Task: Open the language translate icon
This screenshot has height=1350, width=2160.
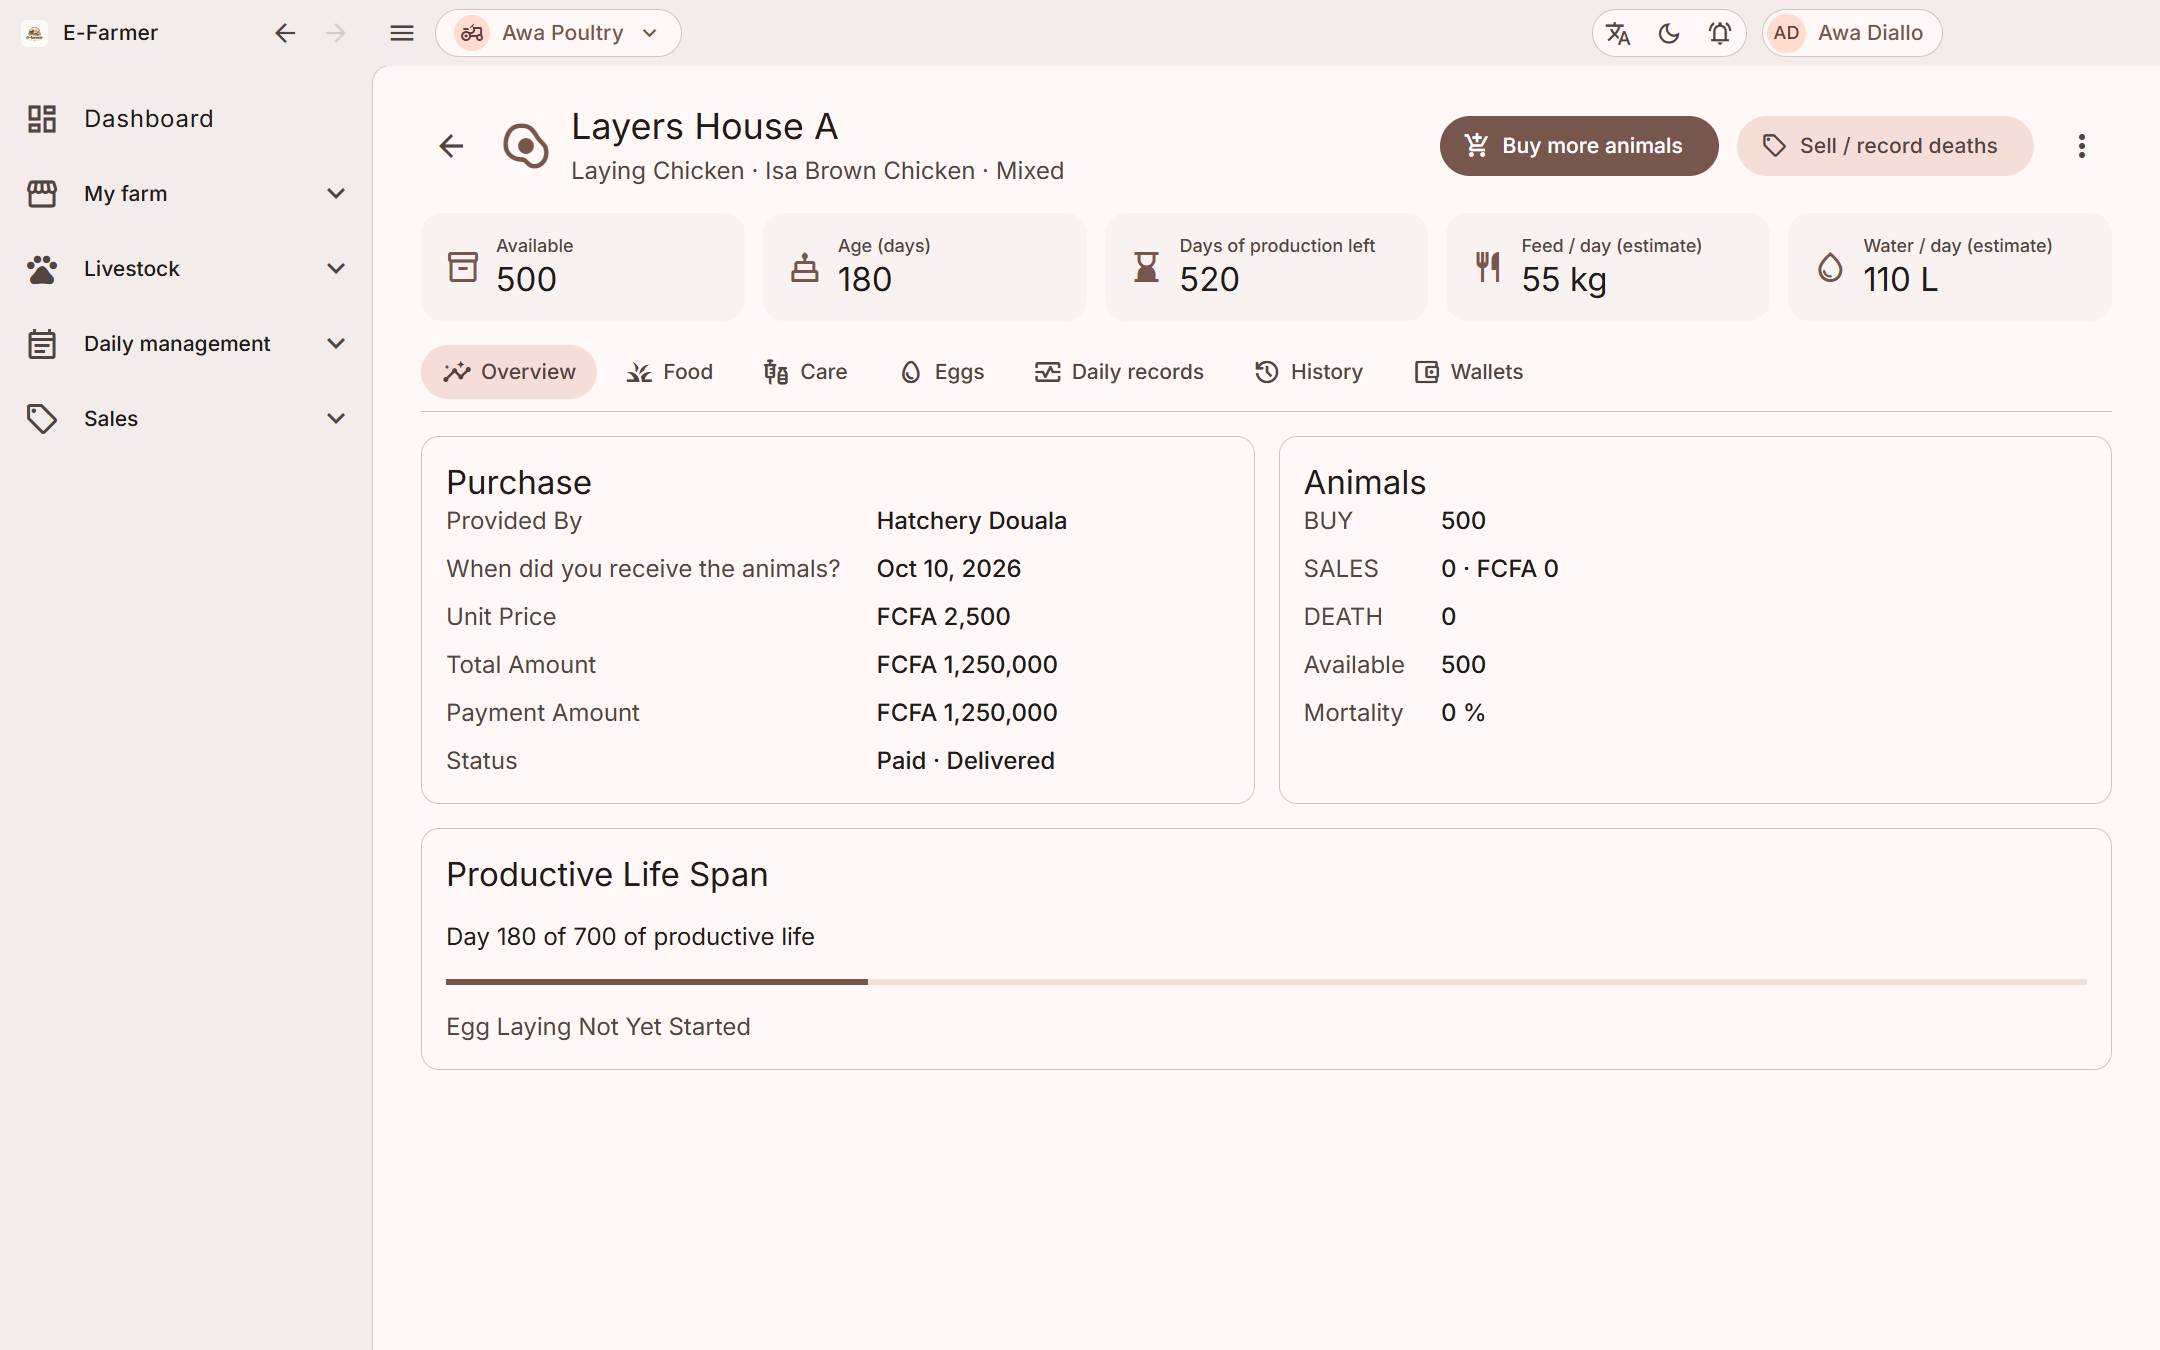Action: point(1618,33)
